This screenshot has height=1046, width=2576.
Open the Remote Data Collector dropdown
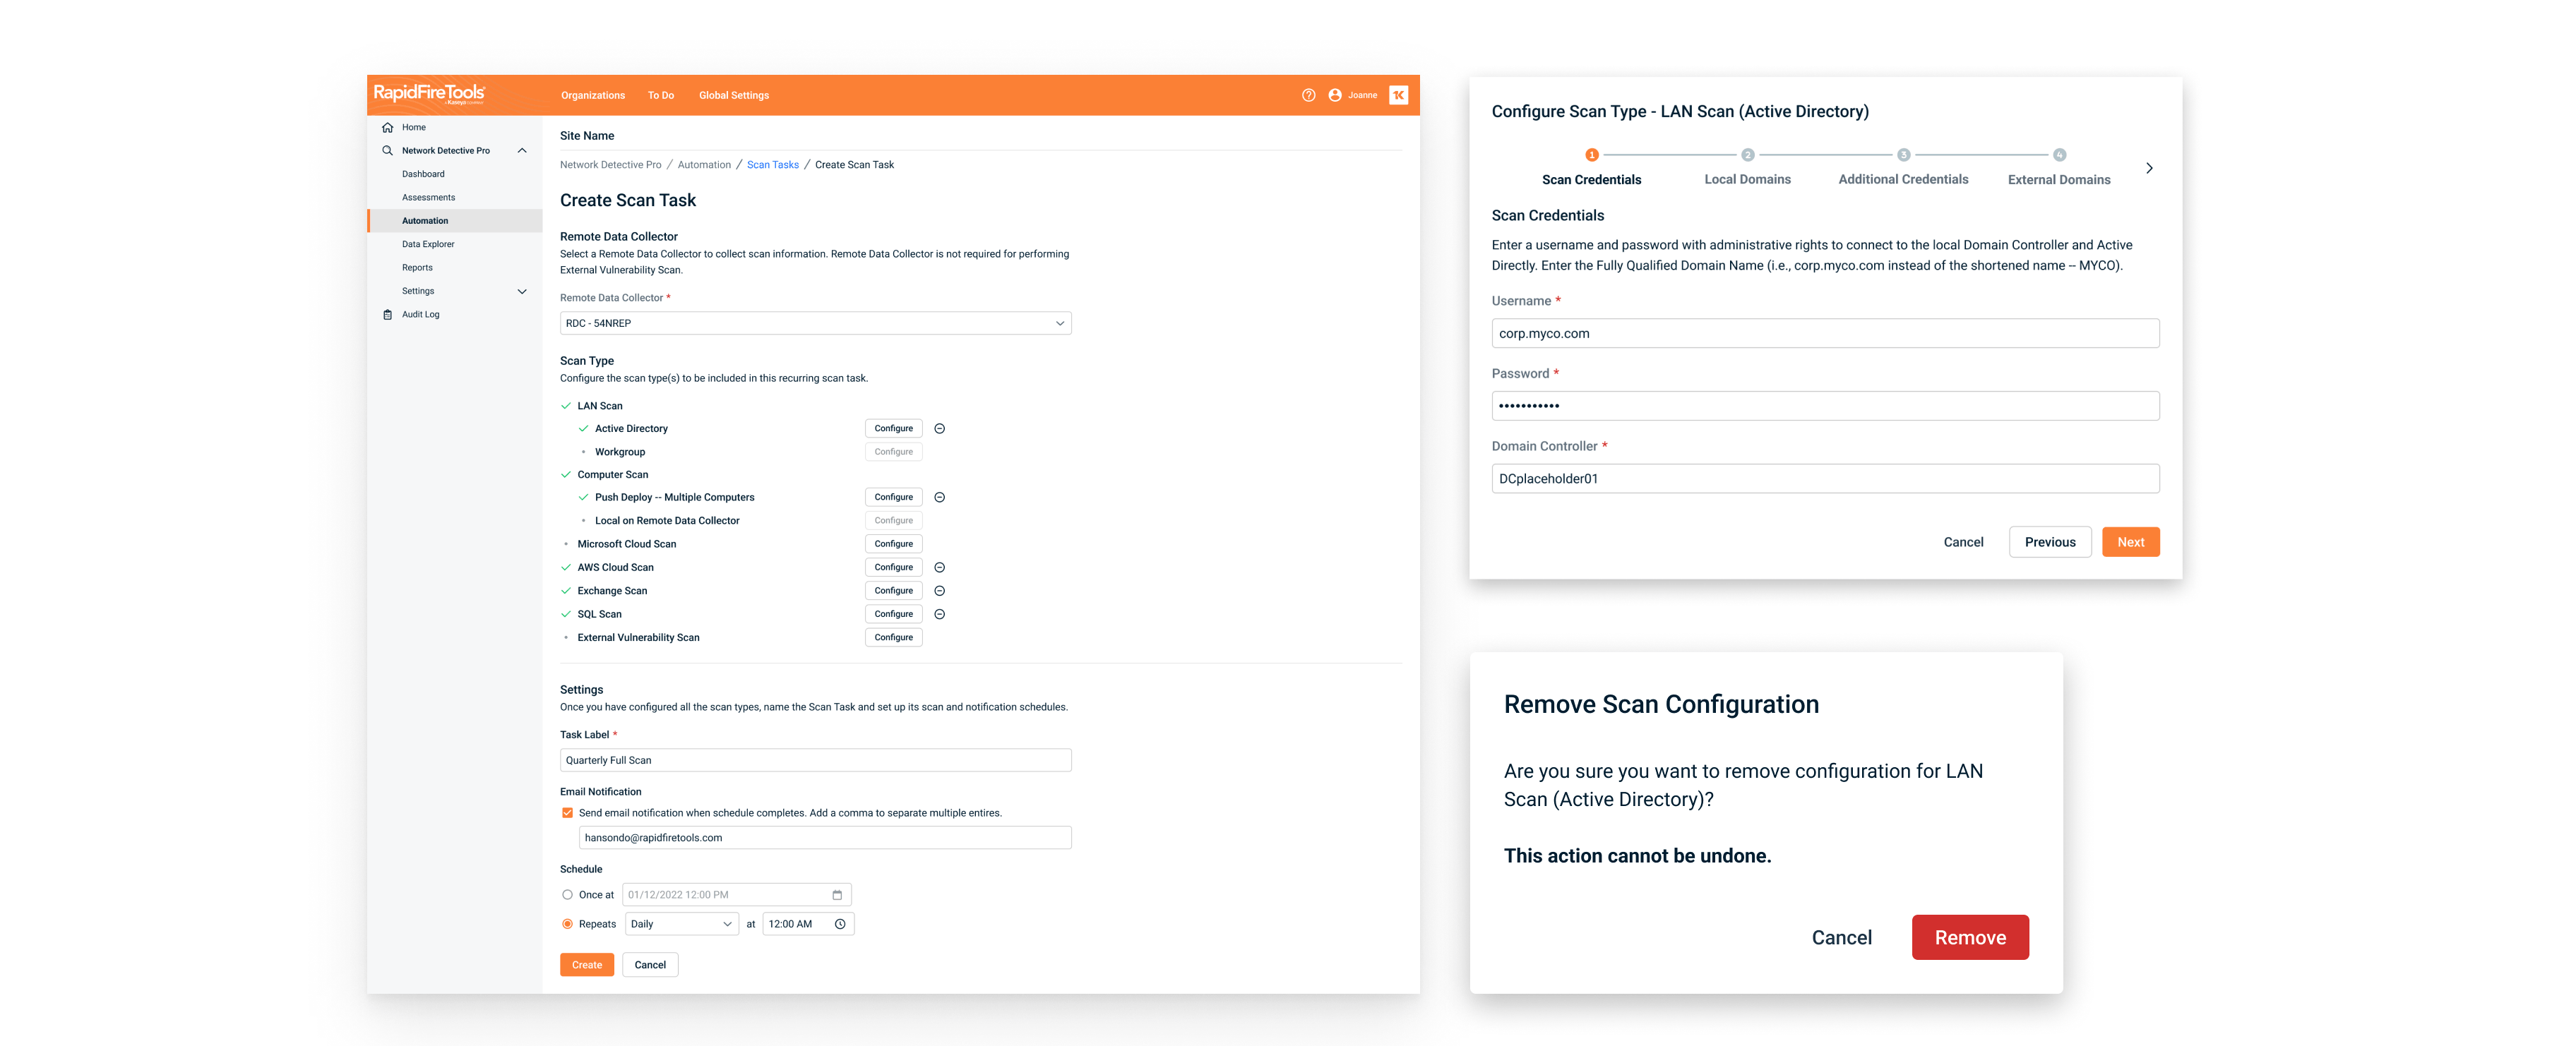815,323
